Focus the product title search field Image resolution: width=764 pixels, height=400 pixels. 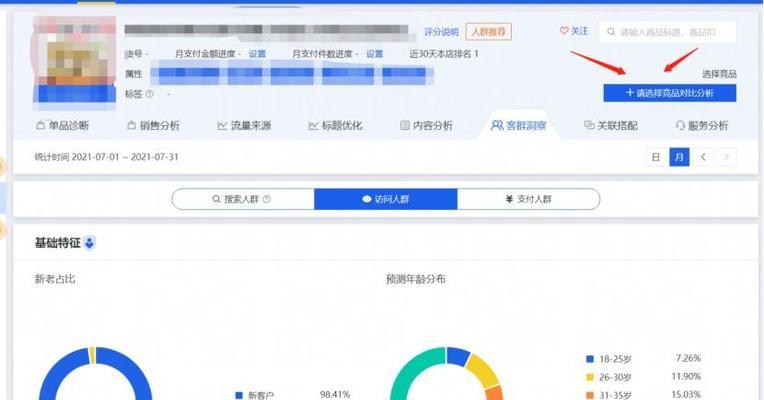pyautogui.click(x=668, y=32)
